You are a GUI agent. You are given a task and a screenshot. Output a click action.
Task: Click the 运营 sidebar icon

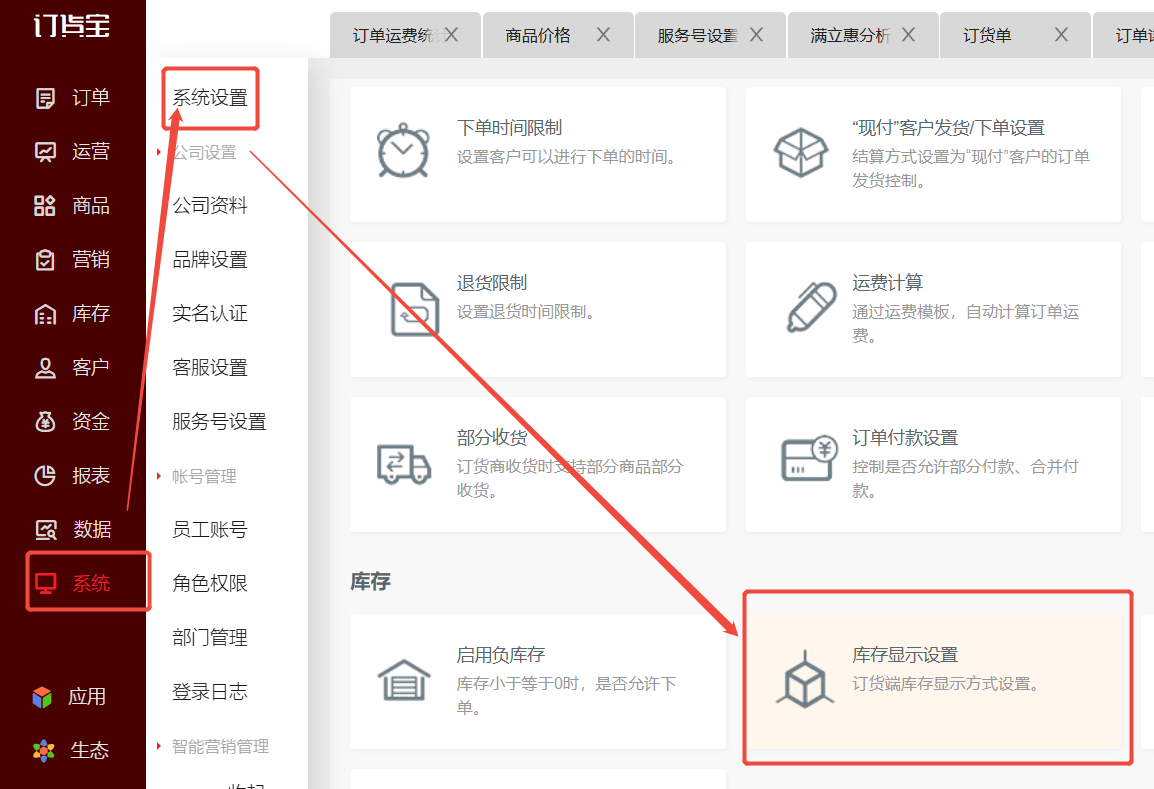pyautogui.click(x=45, y=152)
